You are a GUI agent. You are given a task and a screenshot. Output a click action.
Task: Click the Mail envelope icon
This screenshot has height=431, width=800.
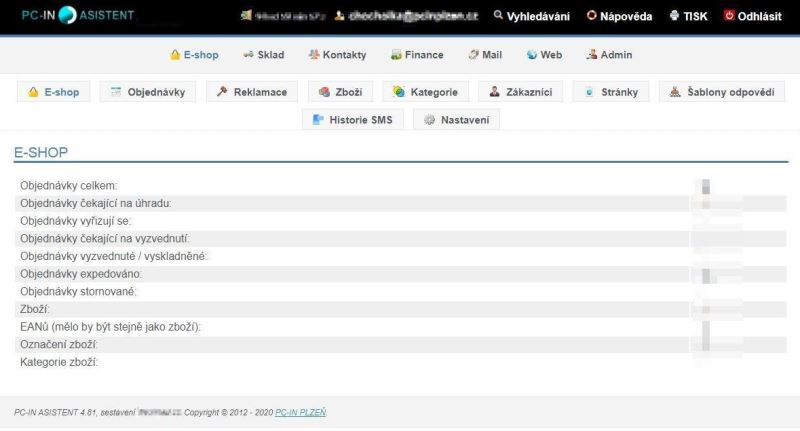point(473,55)
